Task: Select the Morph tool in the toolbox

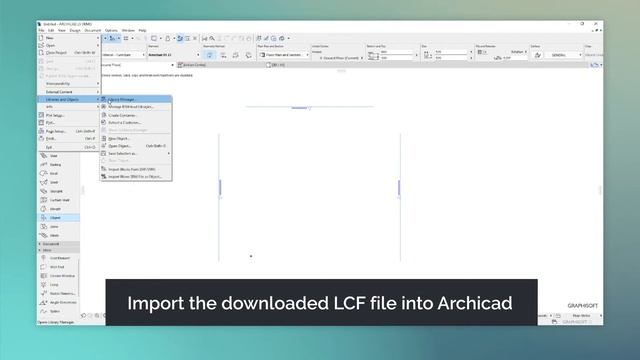Action: tap(59, 209)
